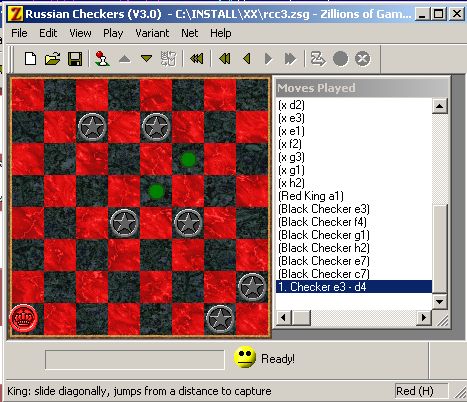
Task: Select black checker on g1
Action: click(x=220, y=319)
